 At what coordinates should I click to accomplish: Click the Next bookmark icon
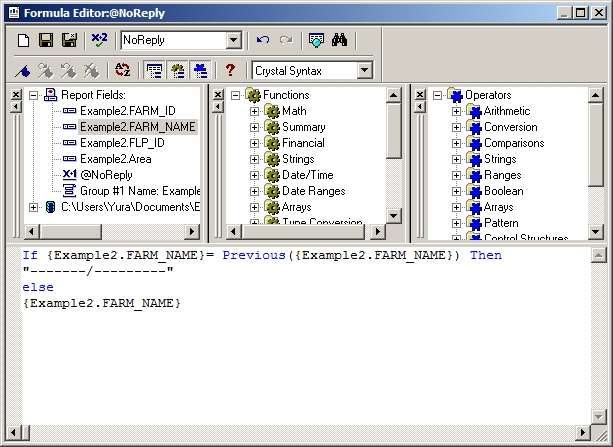(46, 71)
